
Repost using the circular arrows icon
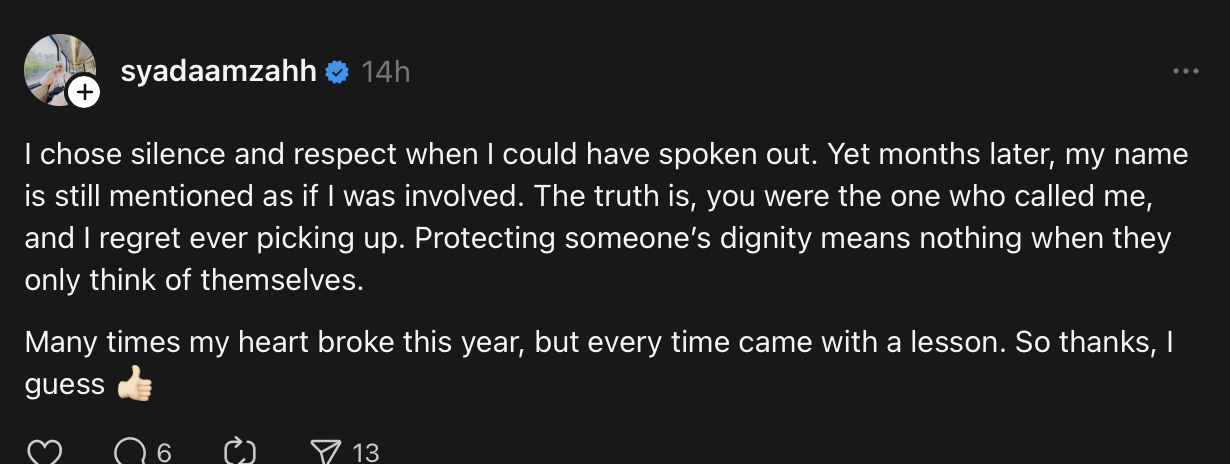[x=240, y=453]
